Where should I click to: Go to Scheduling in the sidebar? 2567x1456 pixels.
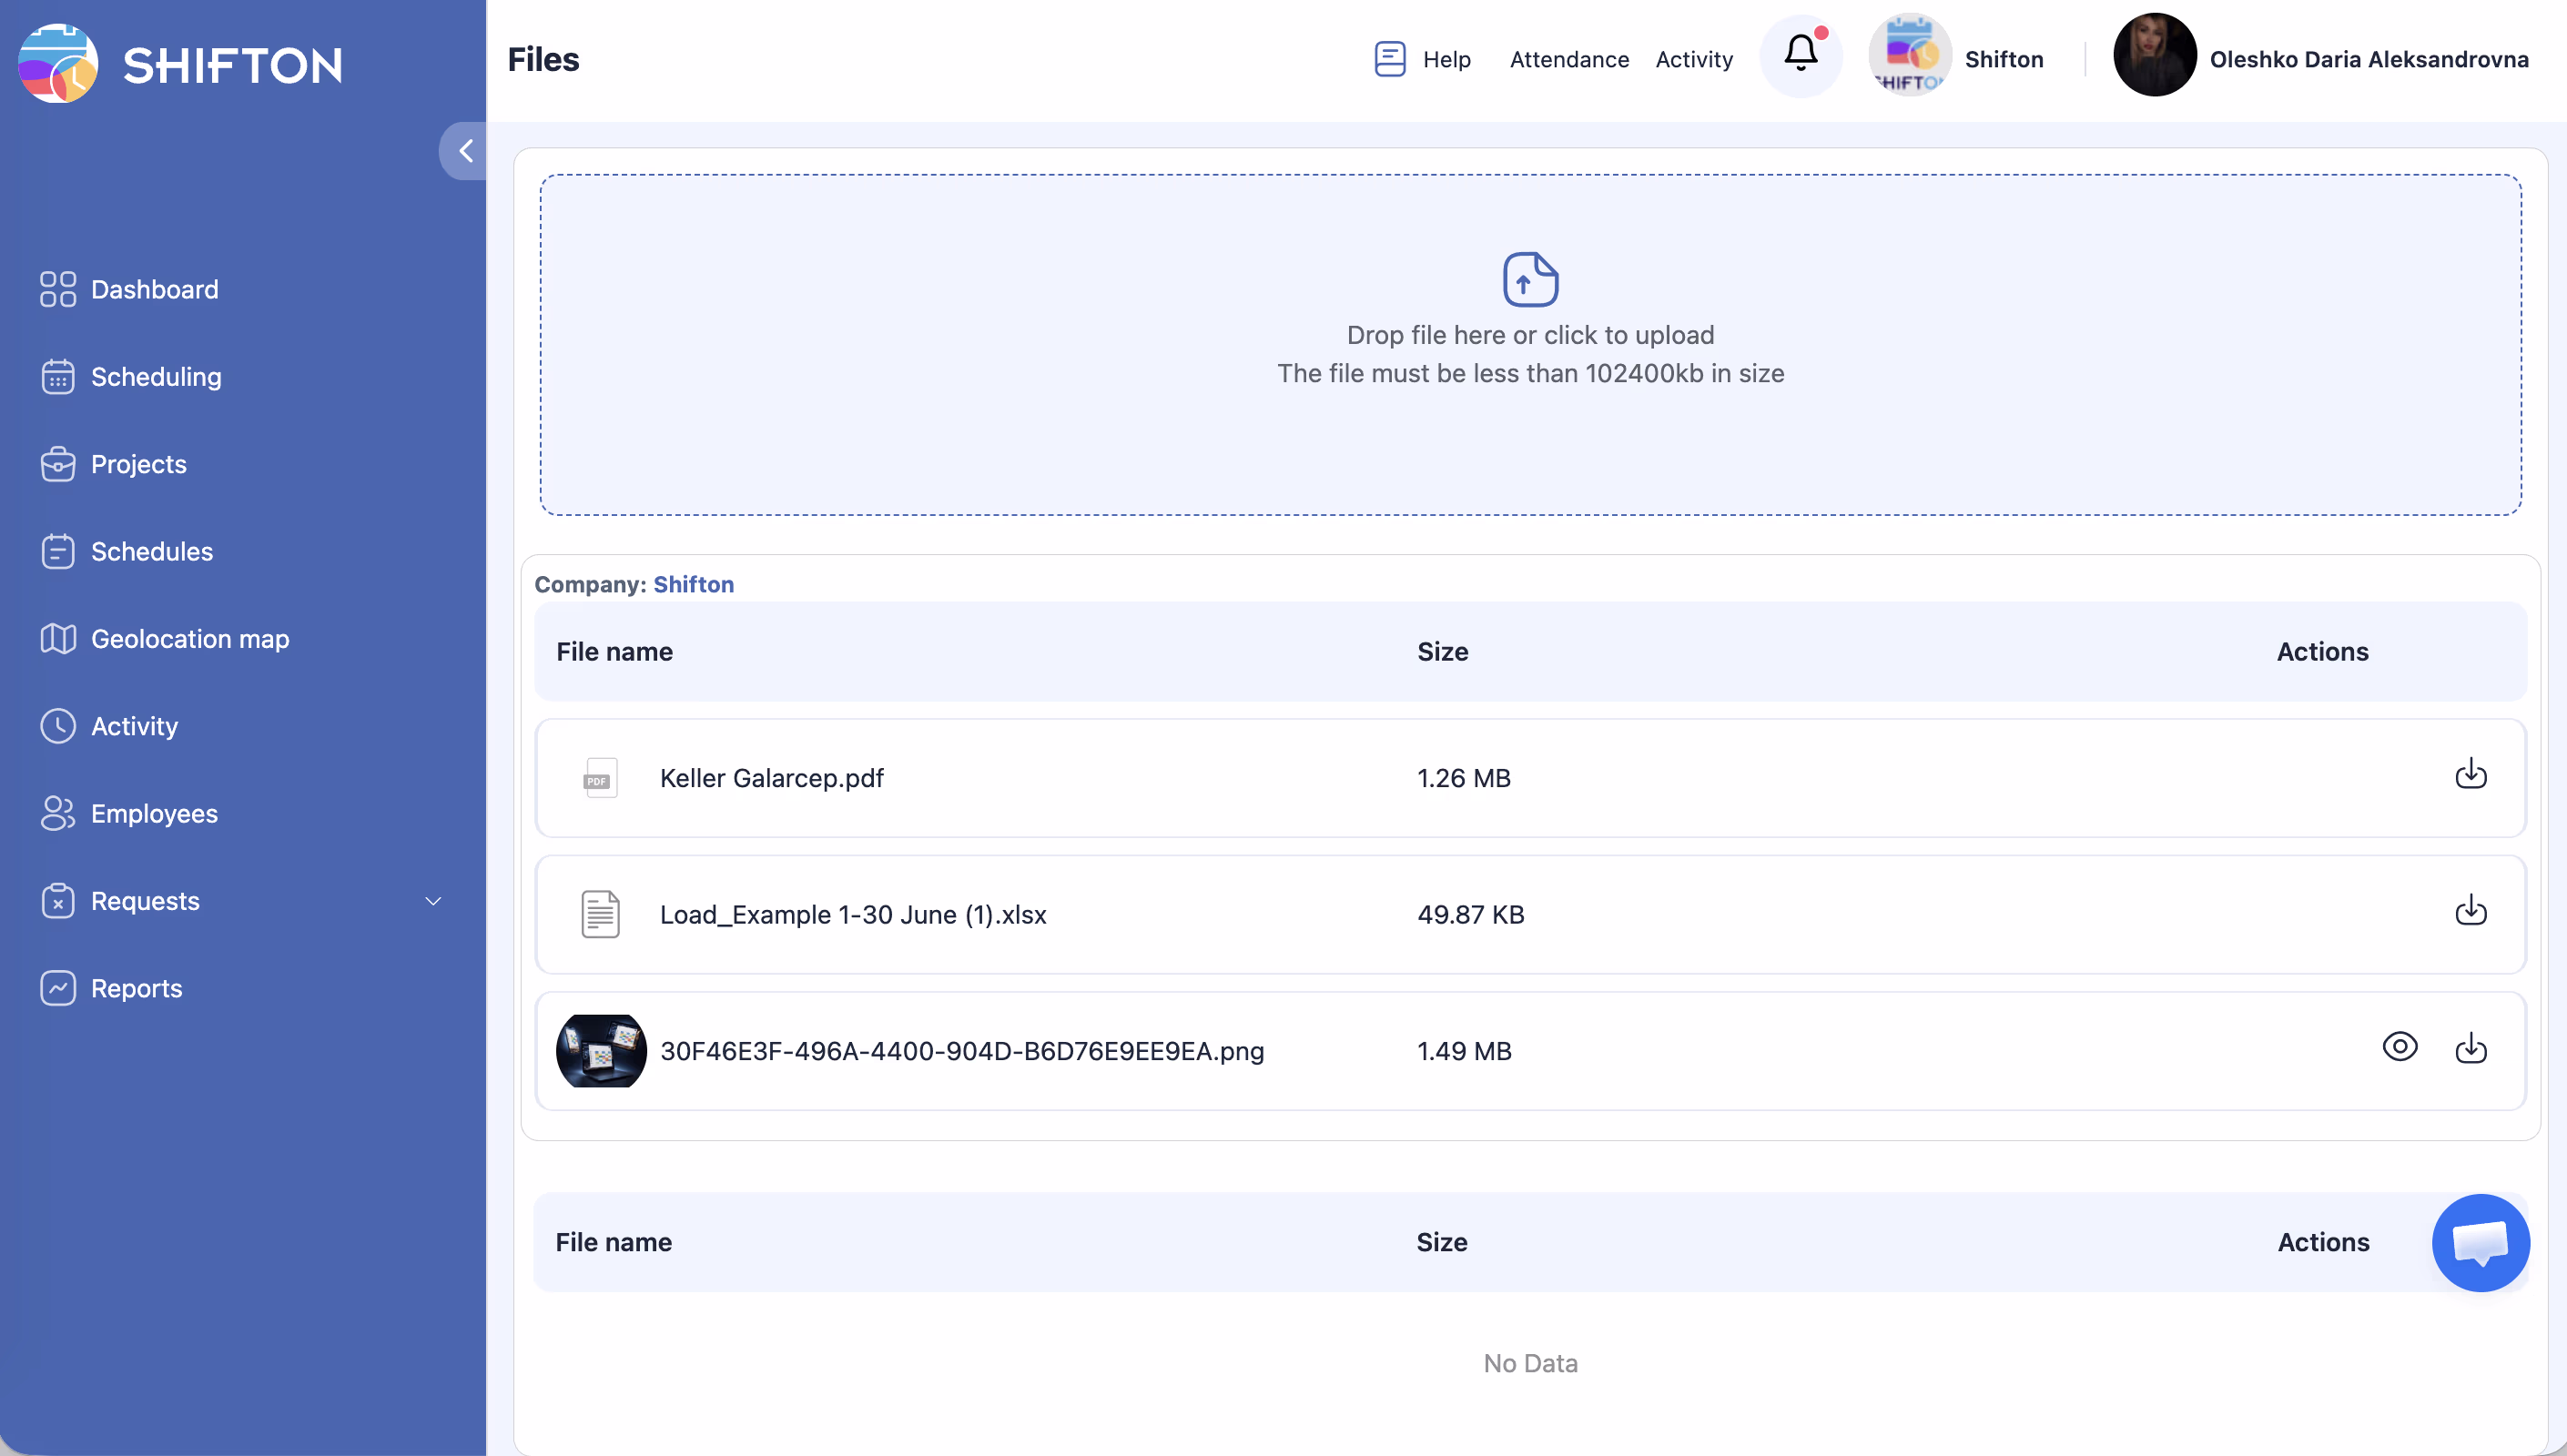coord(156,377)
